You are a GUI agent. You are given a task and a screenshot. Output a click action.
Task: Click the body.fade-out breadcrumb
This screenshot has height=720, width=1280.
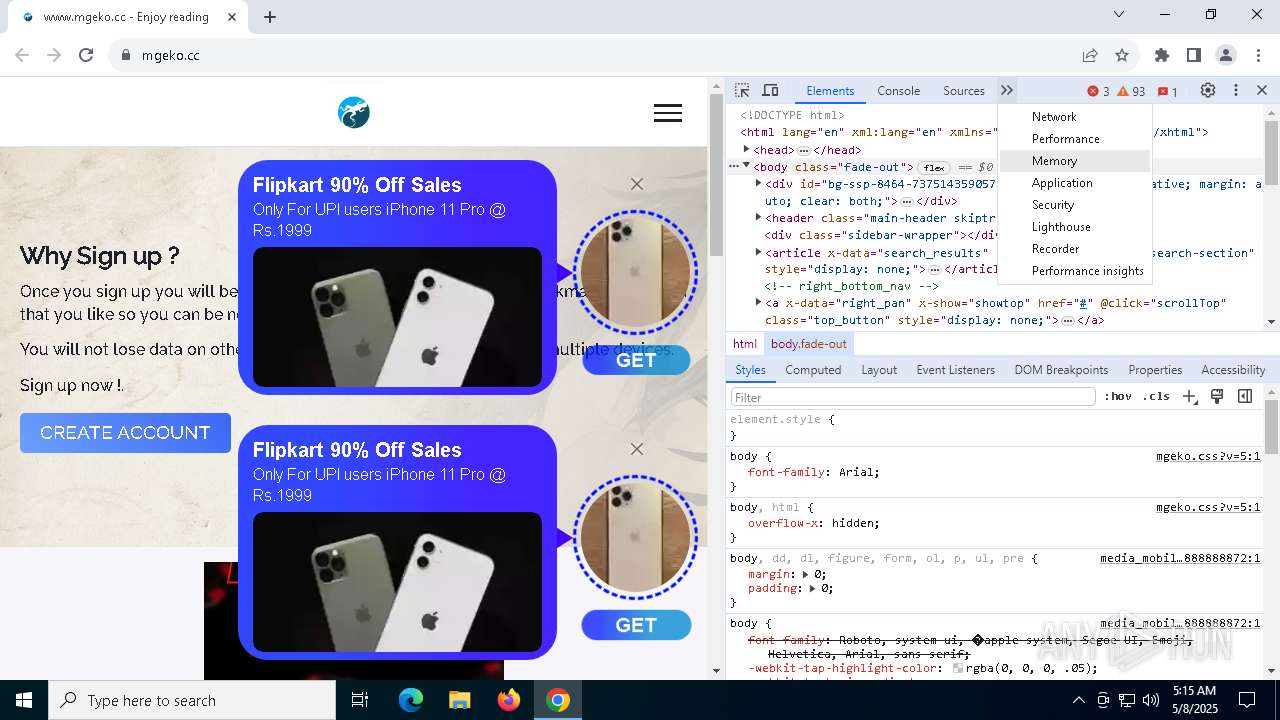pyautogui.click(x=809, y=344)
